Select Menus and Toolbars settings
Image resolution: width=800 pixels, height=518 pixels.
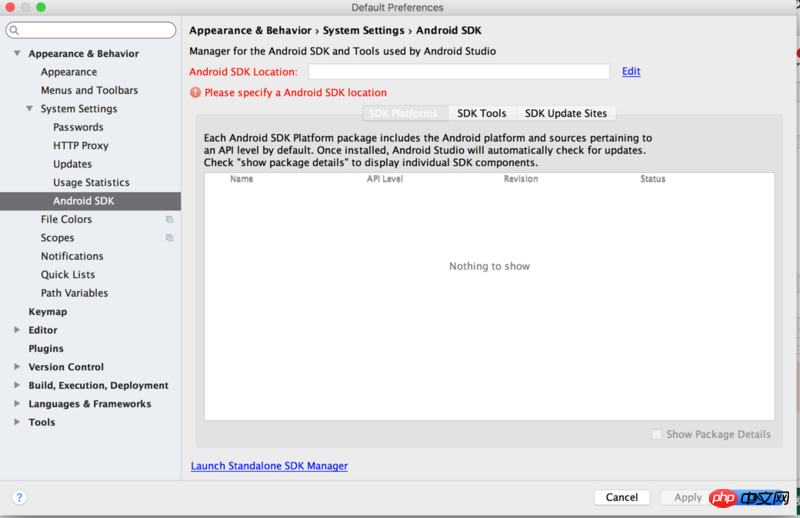[89, 90]
